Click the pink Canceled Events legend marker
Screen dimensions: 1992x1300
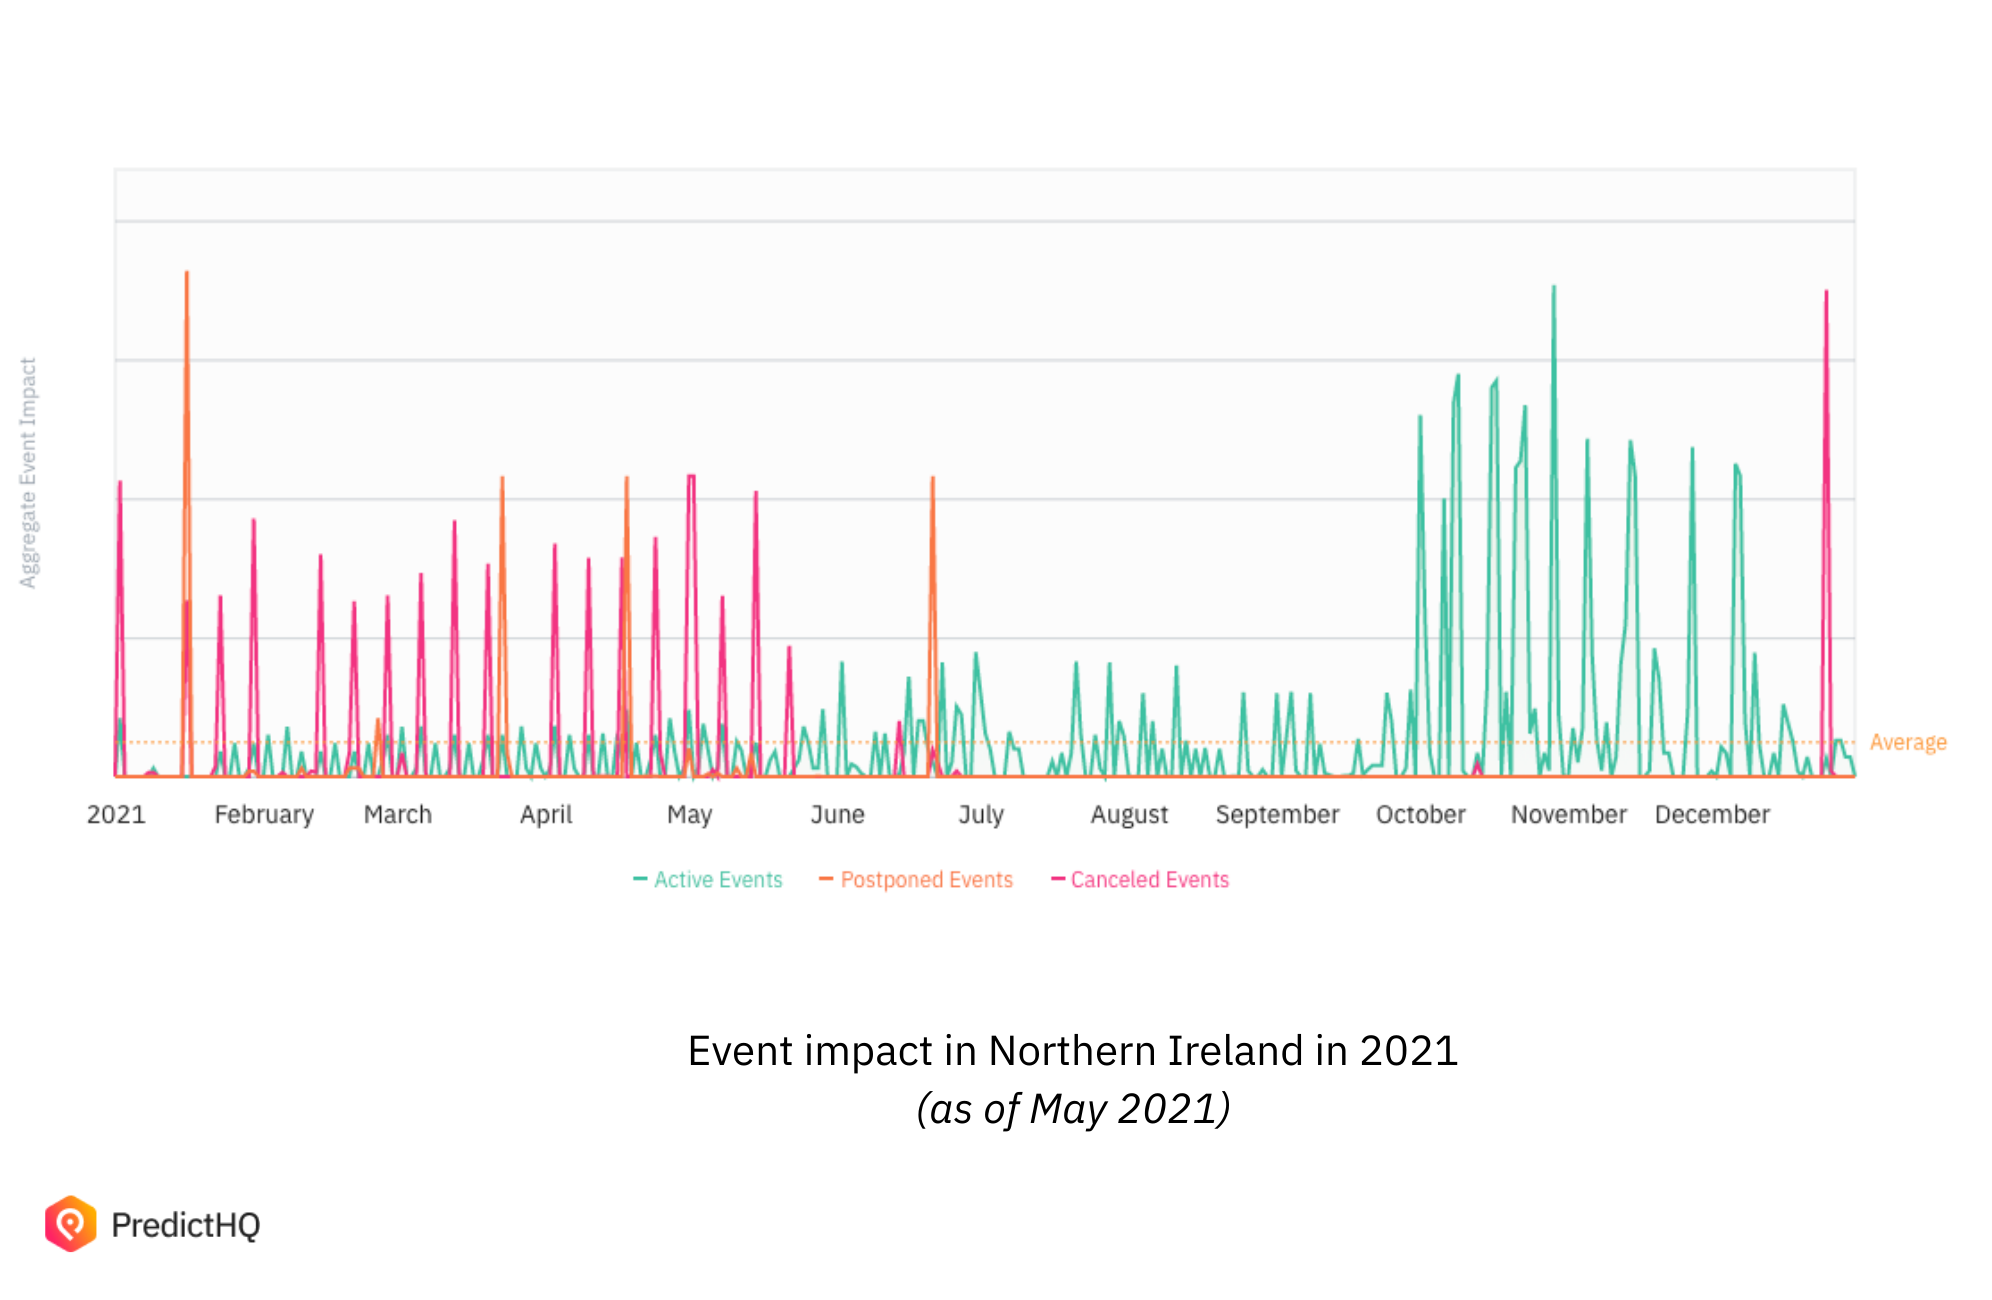(1058, 879)
